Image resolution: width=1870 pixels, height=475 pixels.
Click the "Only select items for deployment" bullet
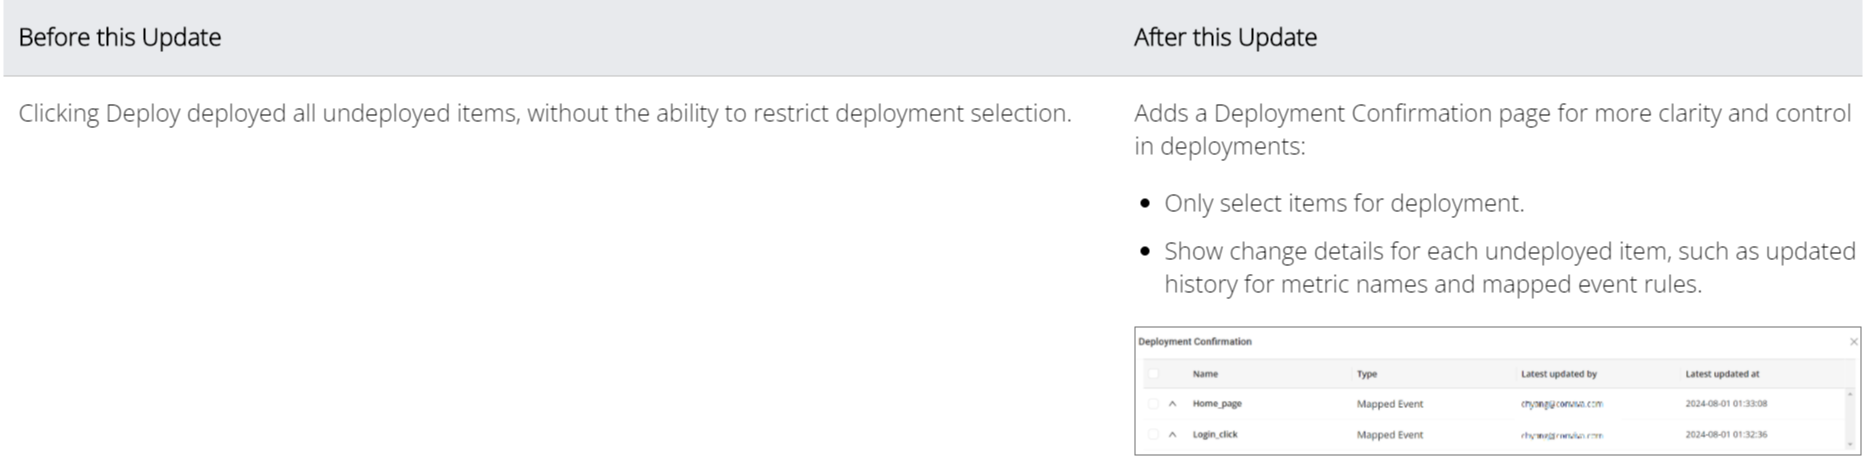[1344, 204]
